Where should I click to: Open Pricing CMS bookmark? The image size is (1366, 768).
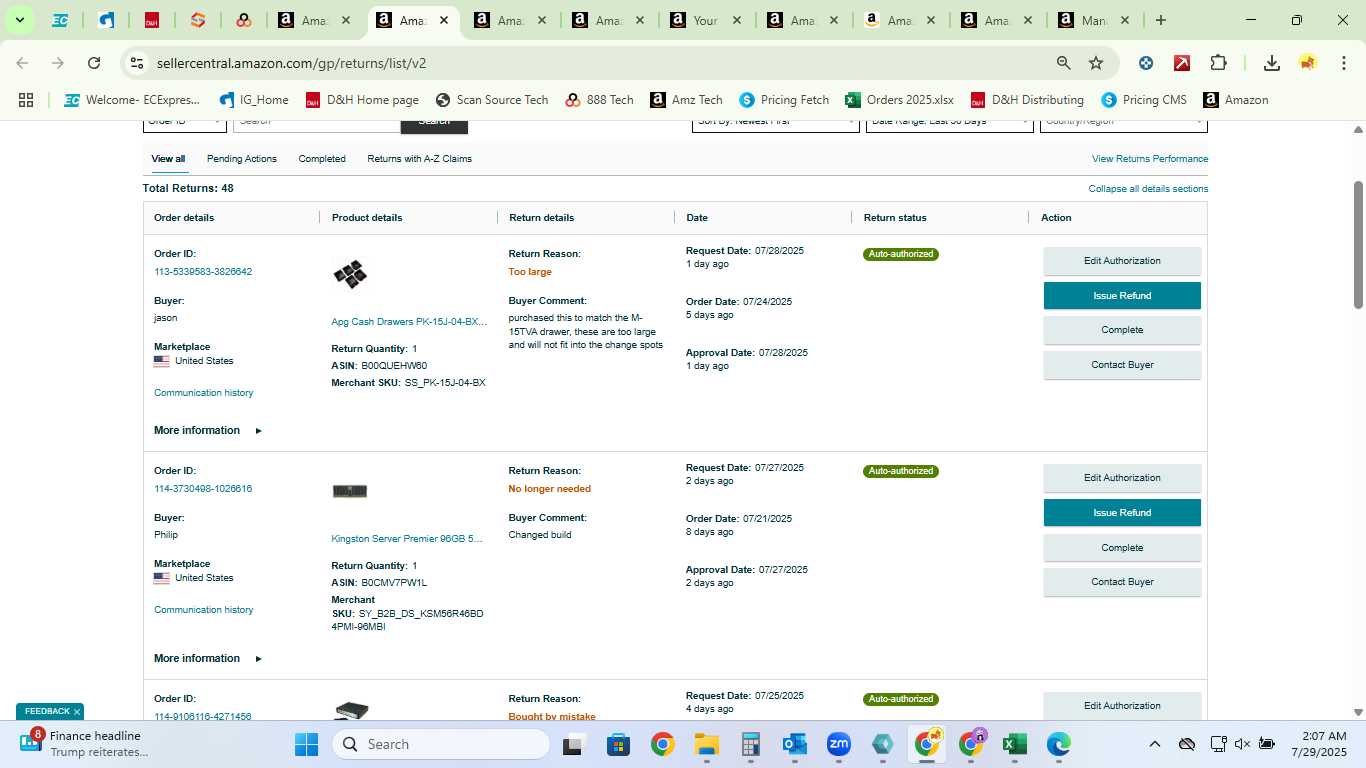(x=1144, y=100)
